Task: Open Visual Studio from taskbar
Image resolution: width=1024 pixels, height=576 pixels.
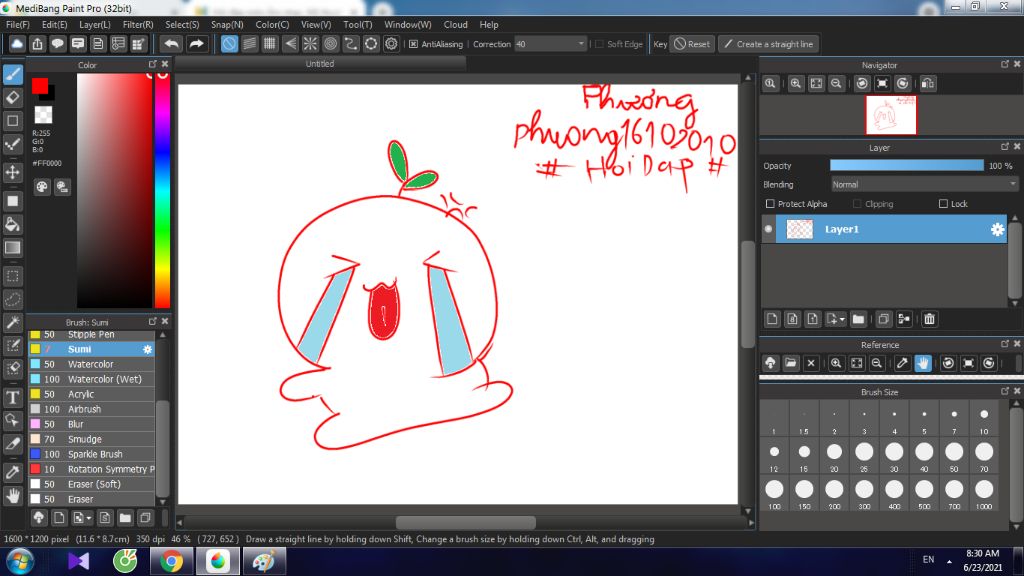Action: click(x=78, y=562)
